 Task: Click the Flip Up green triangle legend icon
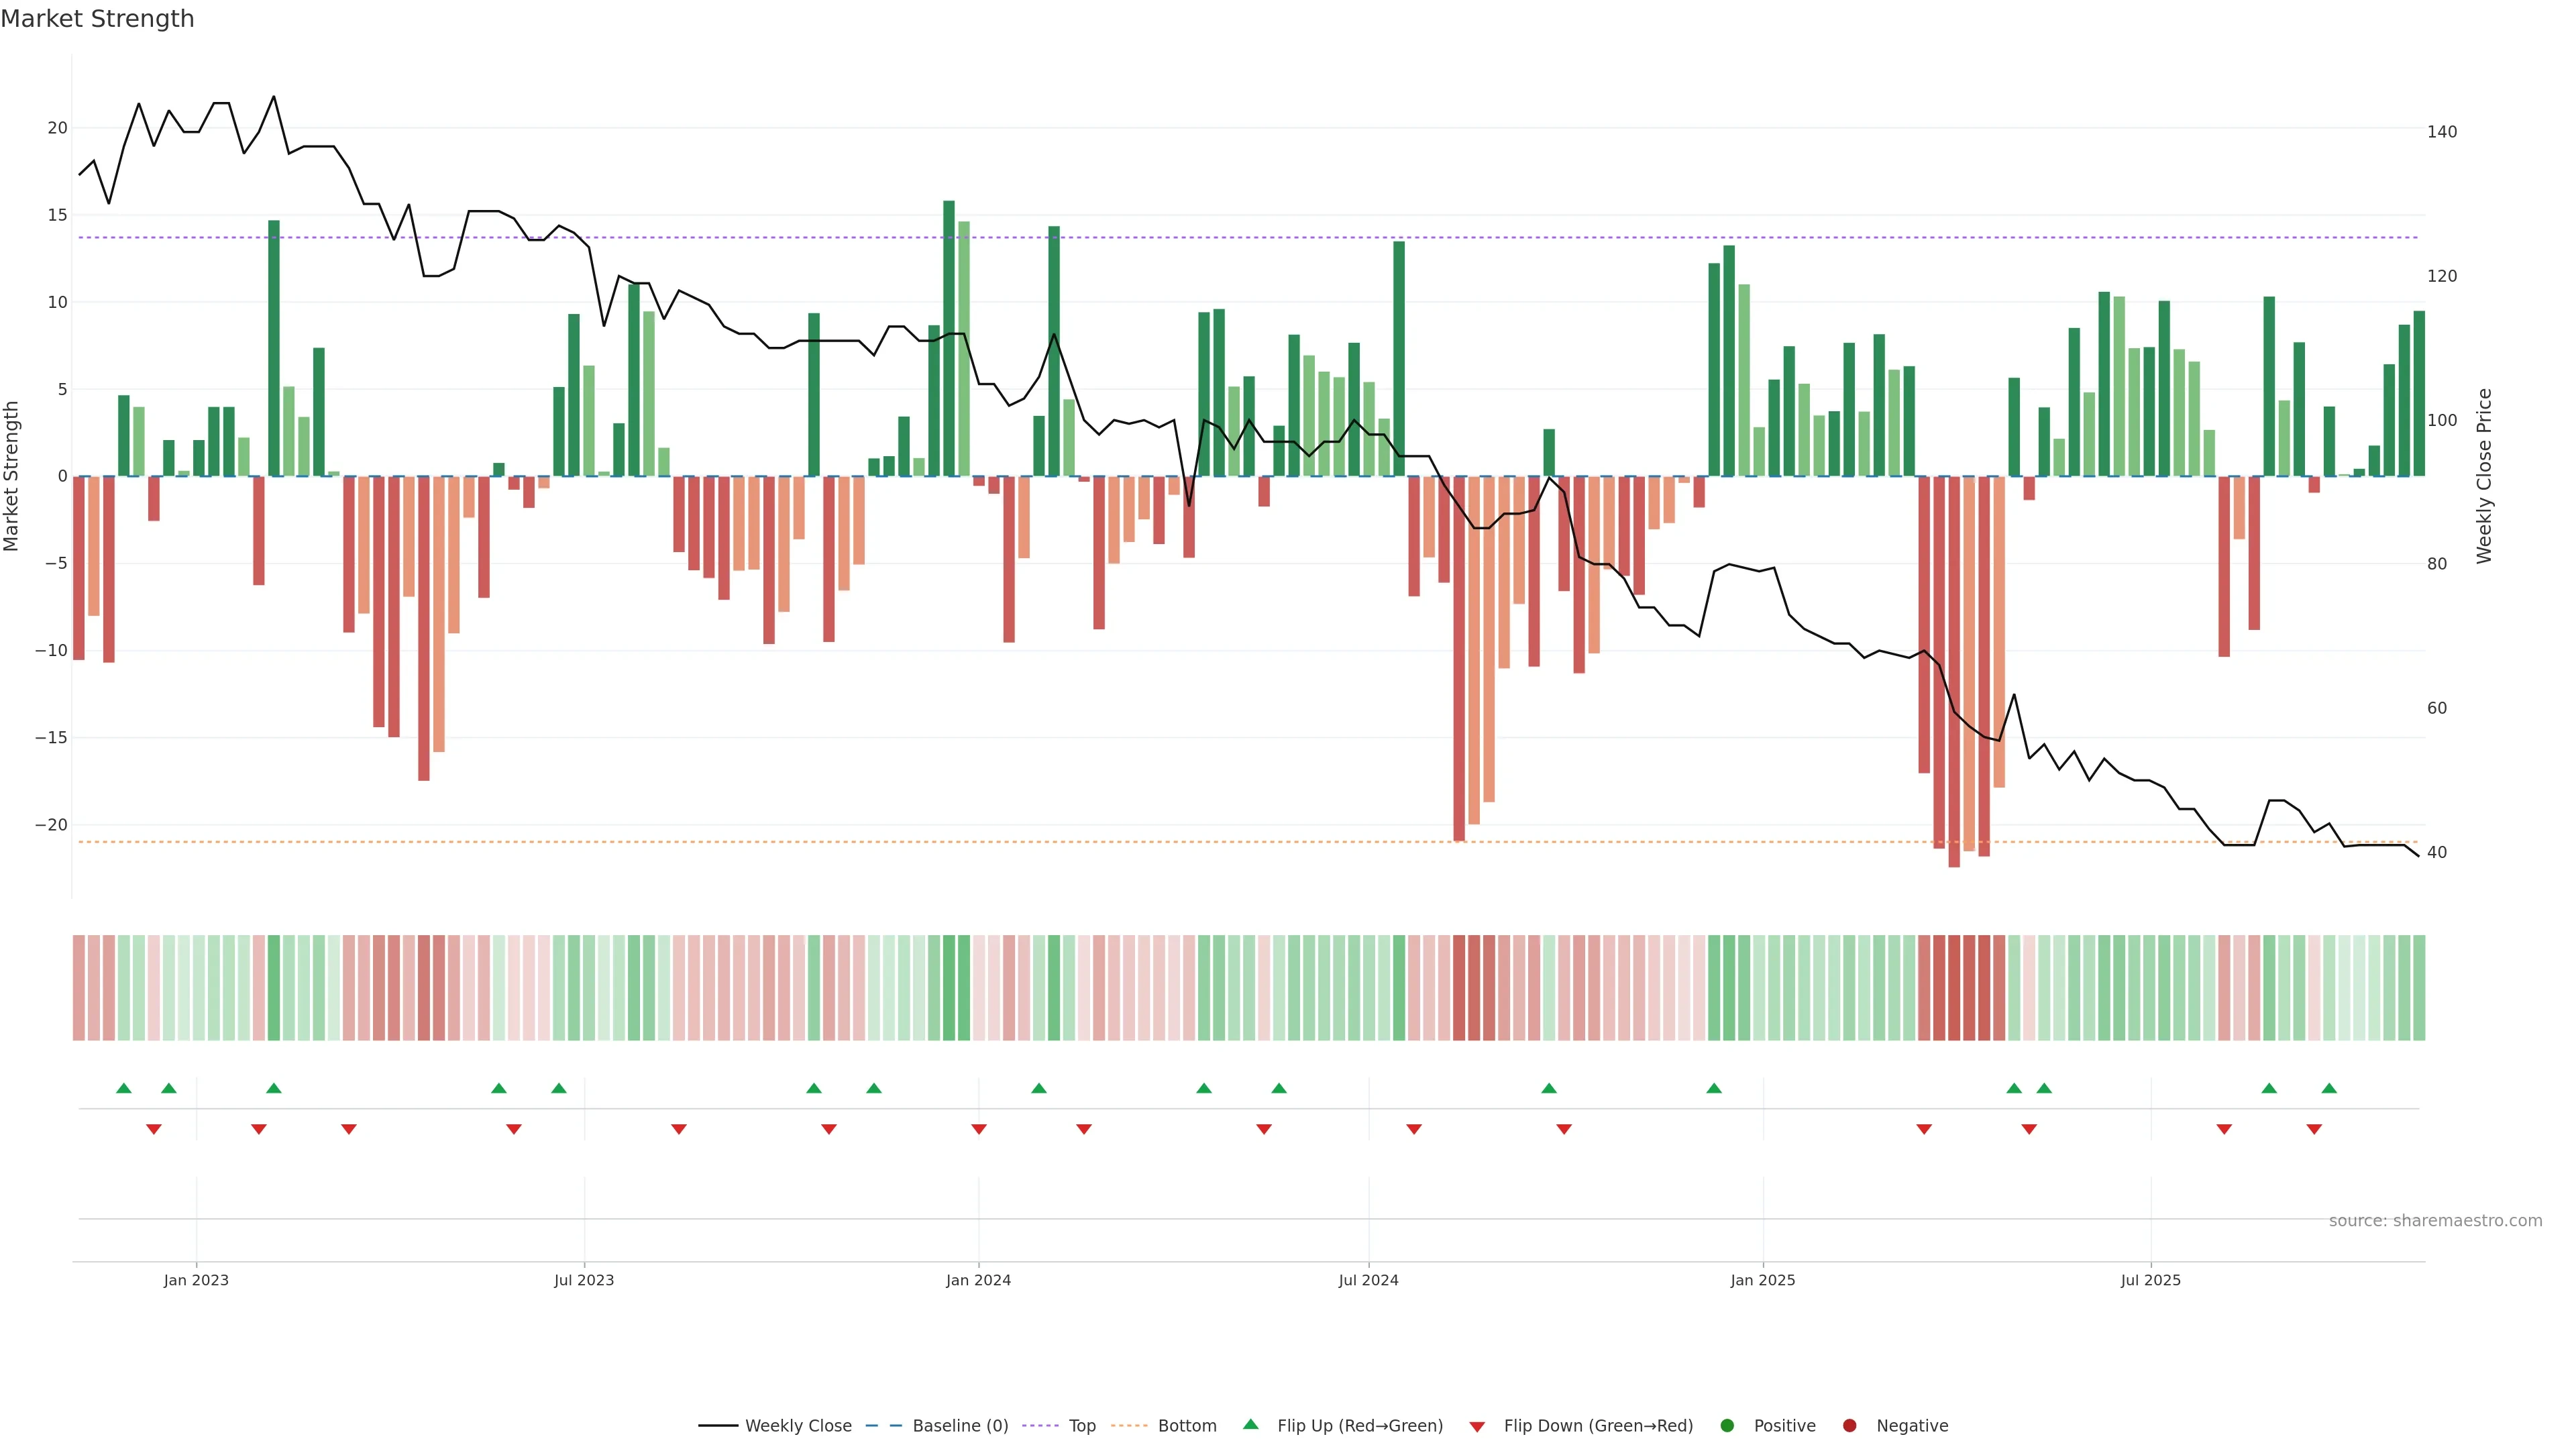(x=1250, y=1424)
